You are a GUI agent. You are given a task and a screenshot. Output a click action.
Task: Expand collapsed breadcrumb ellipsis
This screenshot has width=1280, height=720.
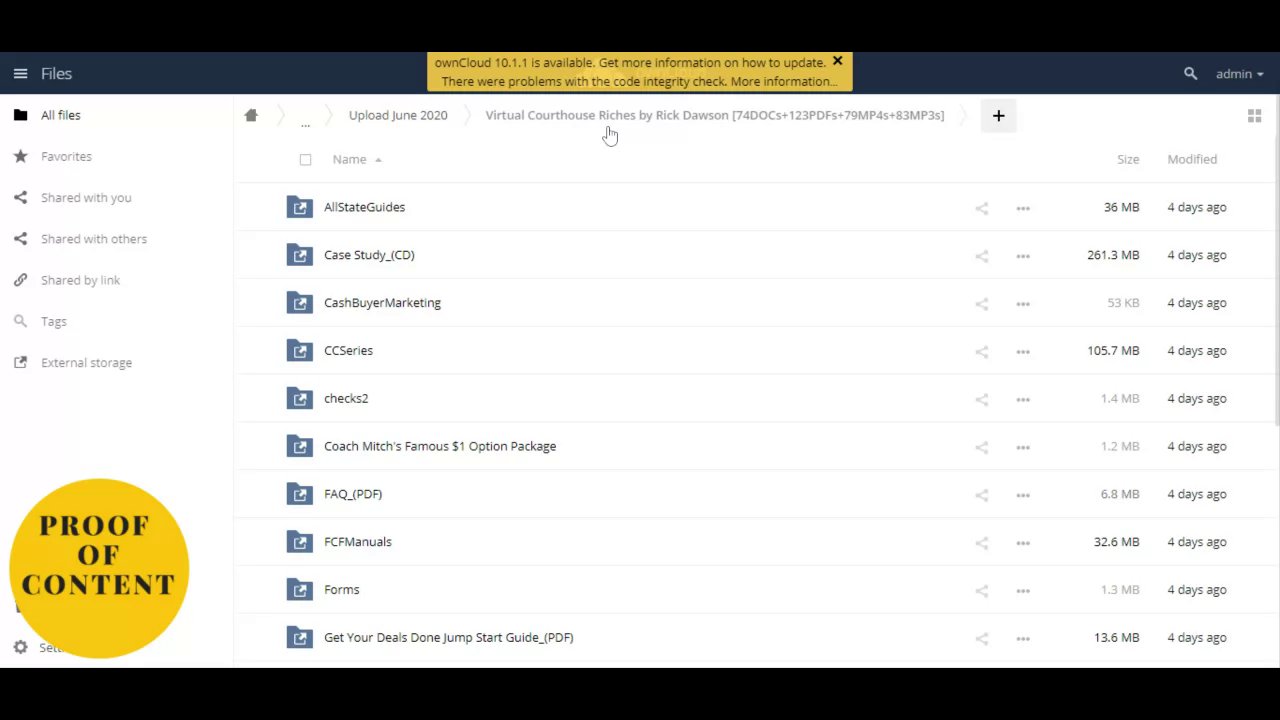[305, 124]
